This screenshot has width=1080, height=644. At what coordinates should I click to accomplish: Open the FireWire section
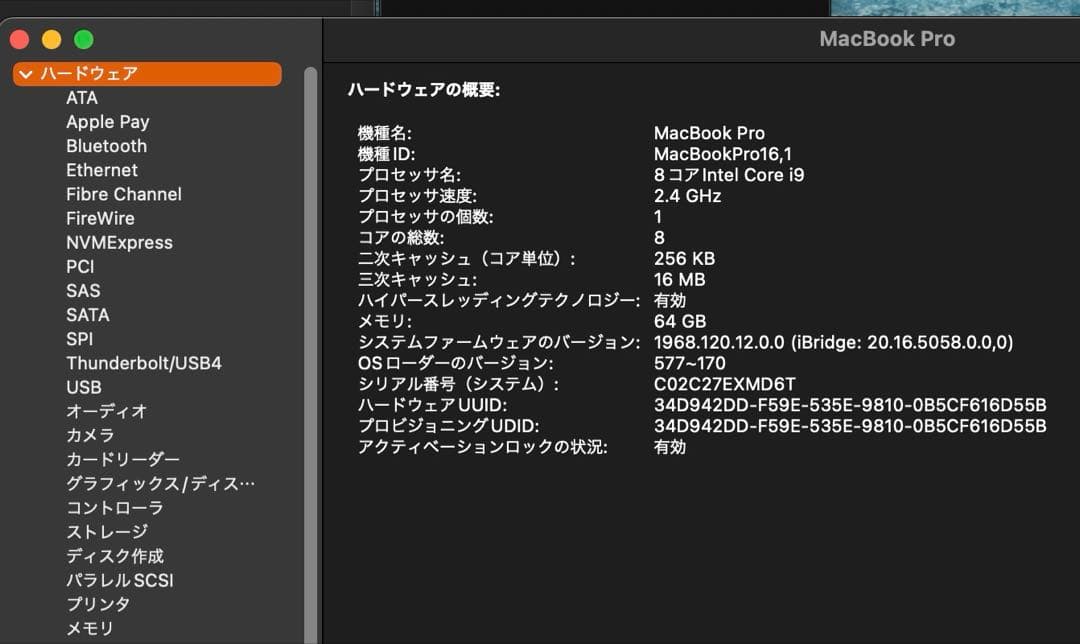(100, 218)
